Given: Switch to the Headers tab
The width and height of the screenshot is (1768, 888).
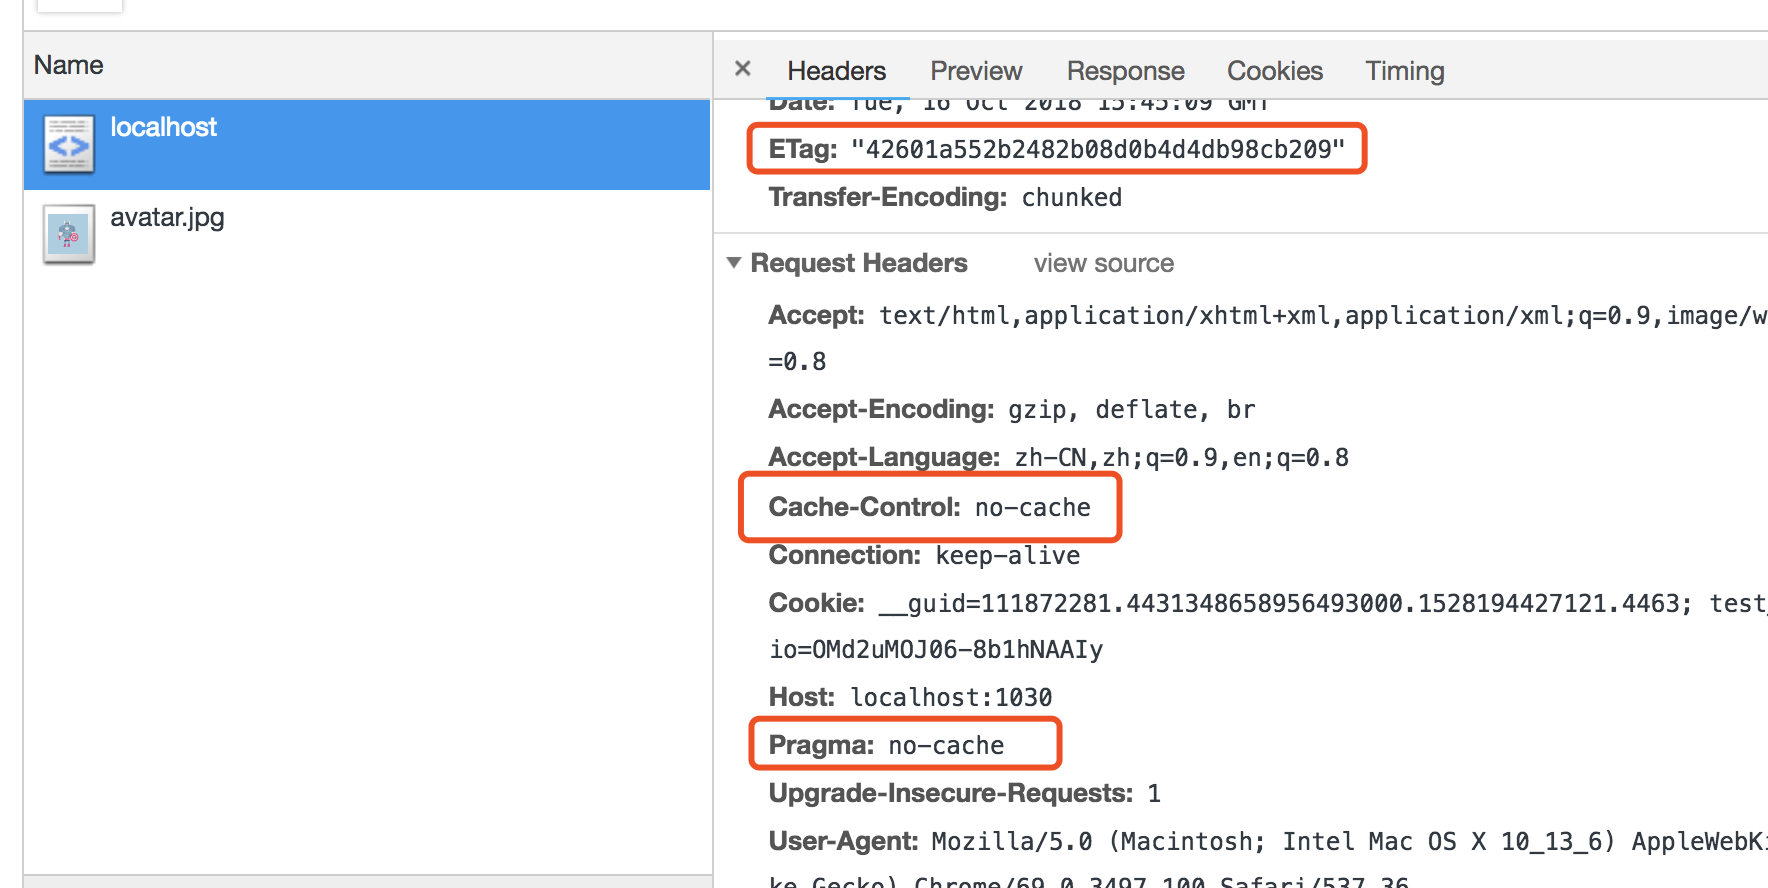Looking at the screenshot, I should click(836, 71).
